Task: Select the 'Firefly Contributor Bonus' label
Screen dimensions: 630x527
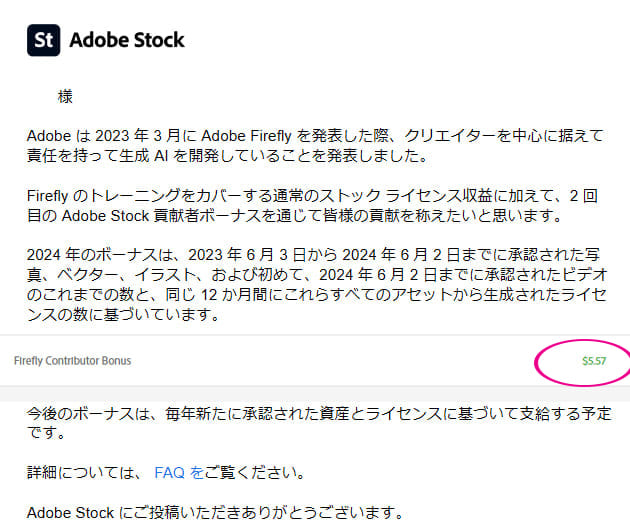Action: pos(72,361)
